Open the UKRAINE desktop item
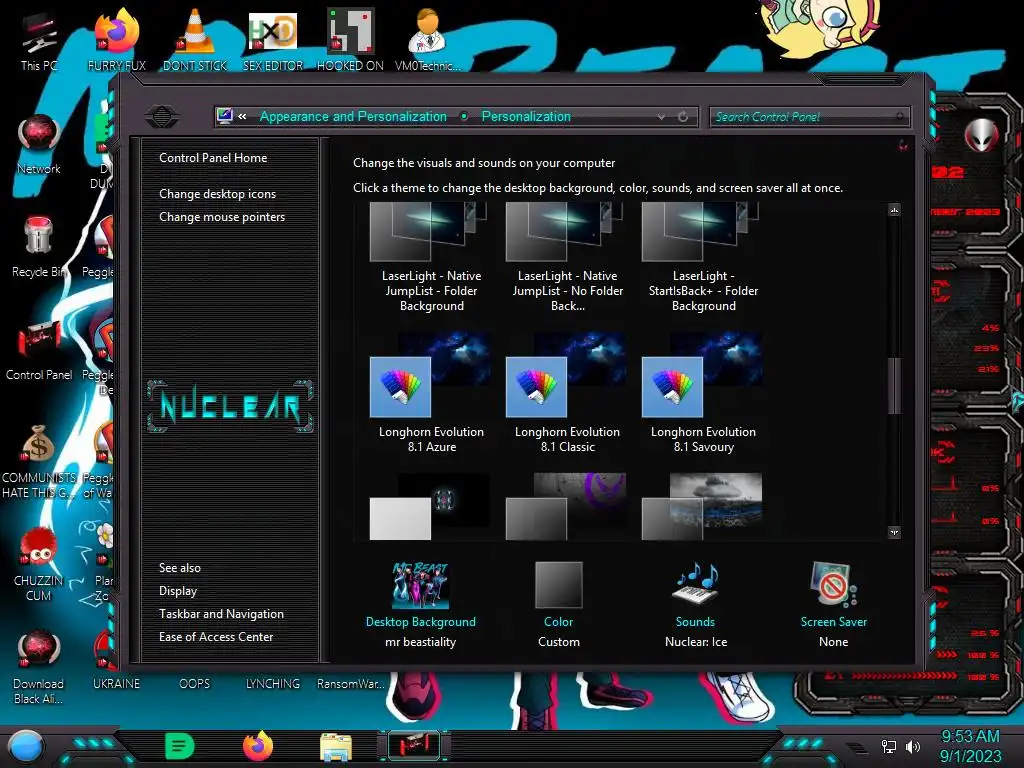 [116, 684]
